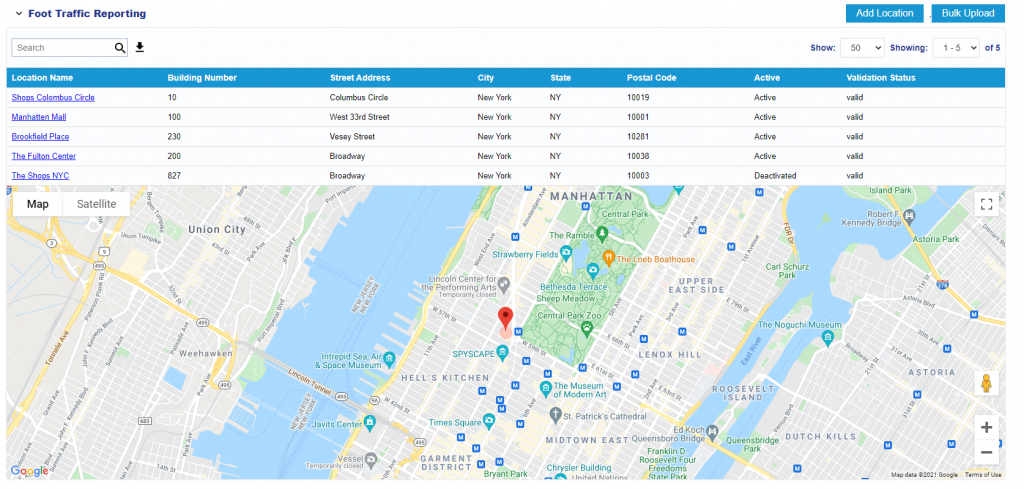Switch to the Satellite view tab
Image resolution: width=1024 pixels, height=489 pixels.
coord(97,204)
